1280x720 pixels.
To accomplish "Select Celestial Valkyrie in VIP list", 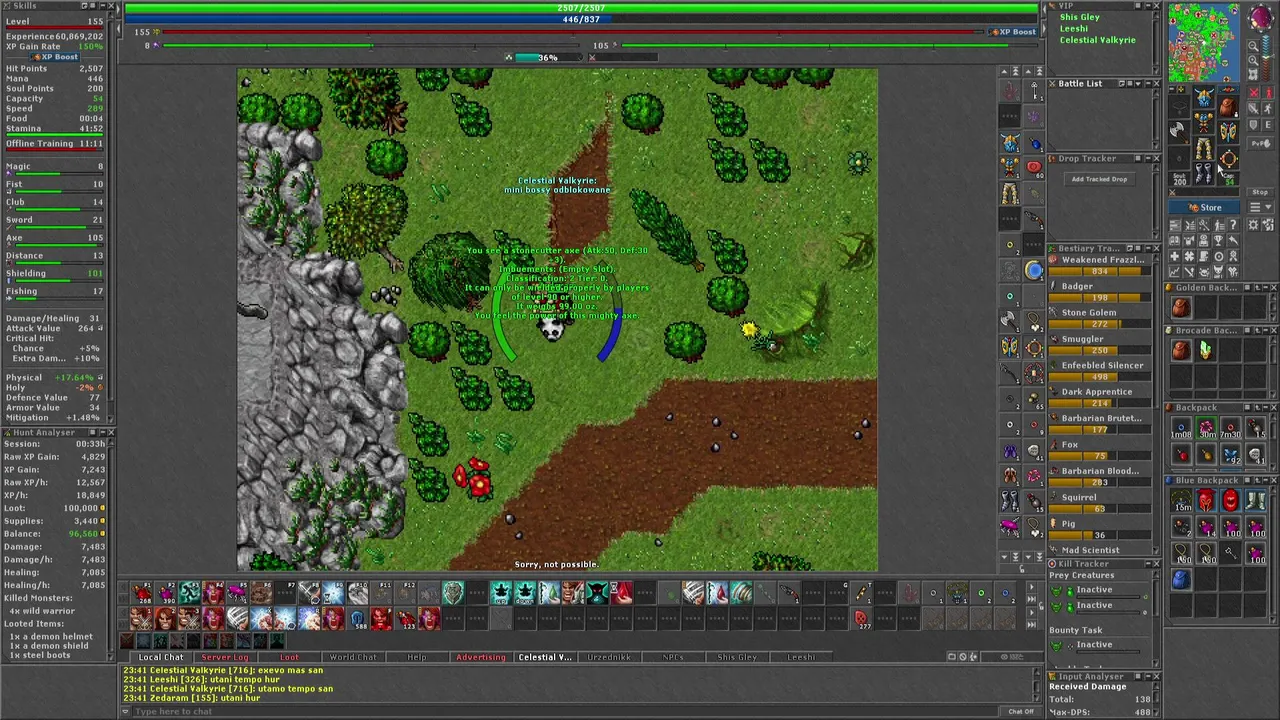I will 1097,40.
